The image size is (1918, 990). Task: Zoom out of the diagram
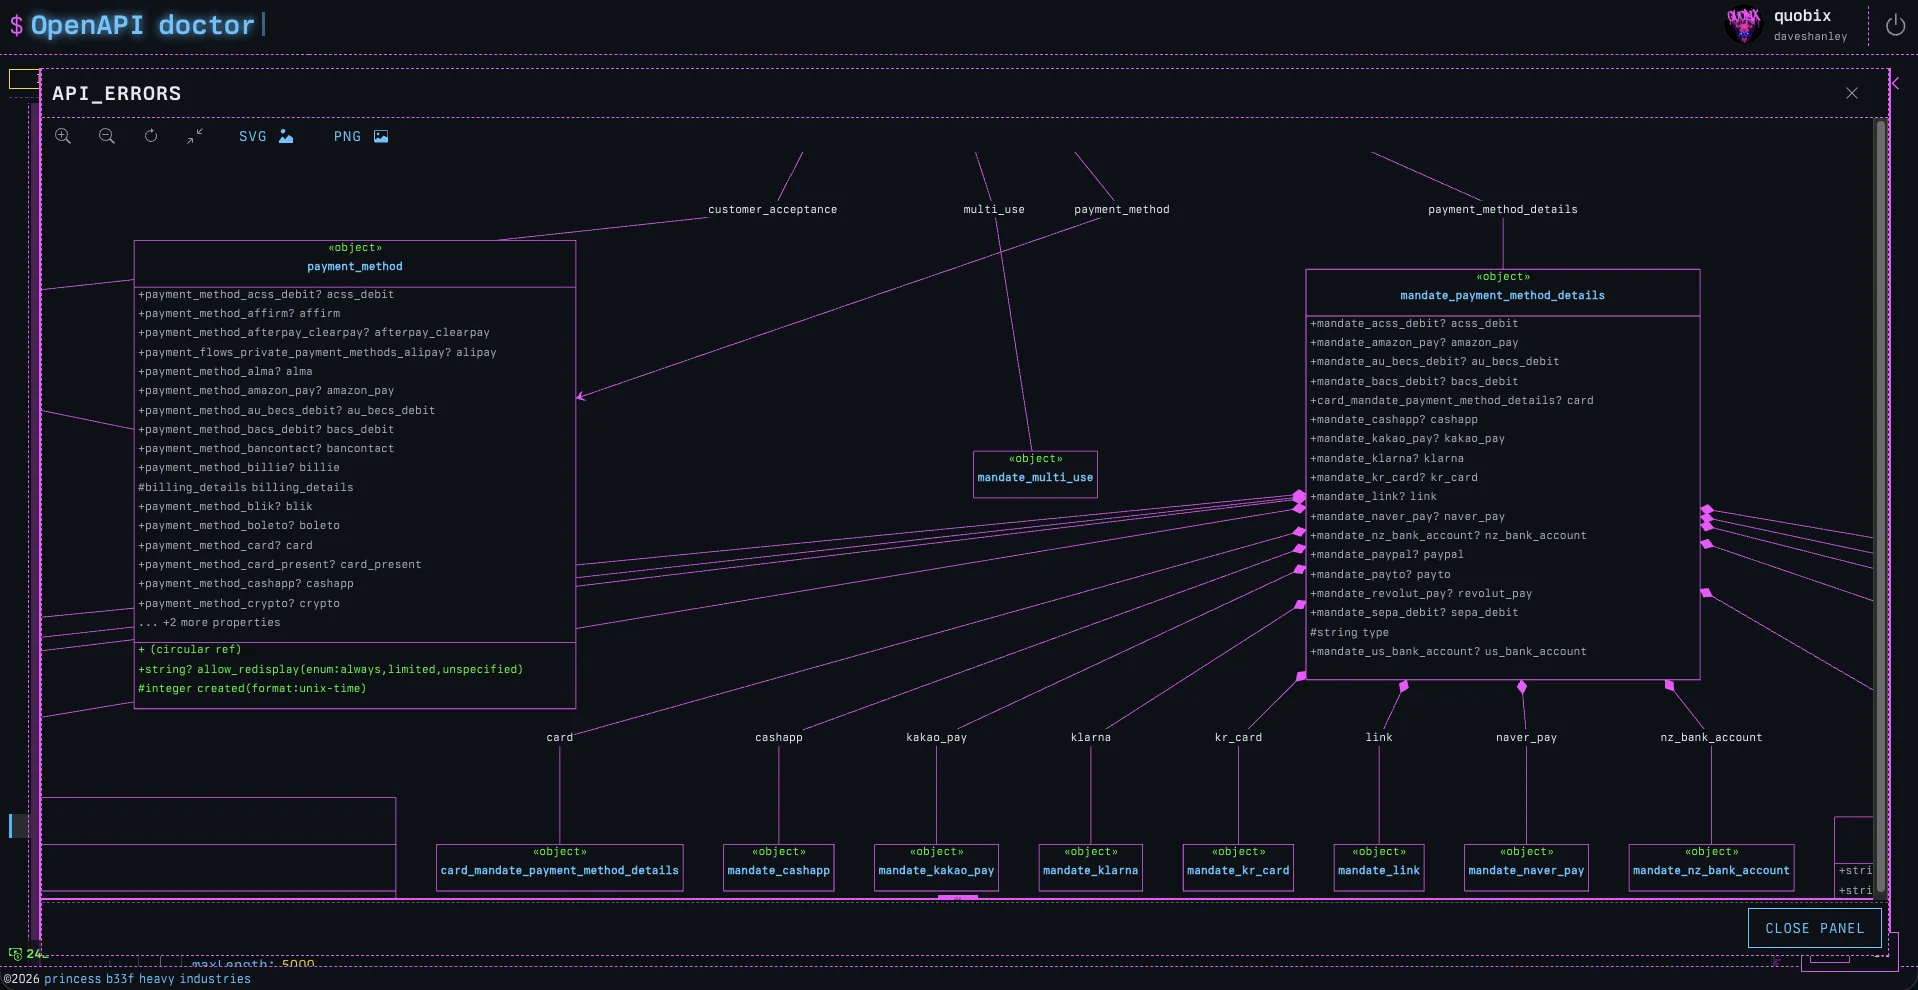pyautogui.click(x=107, y=136)
